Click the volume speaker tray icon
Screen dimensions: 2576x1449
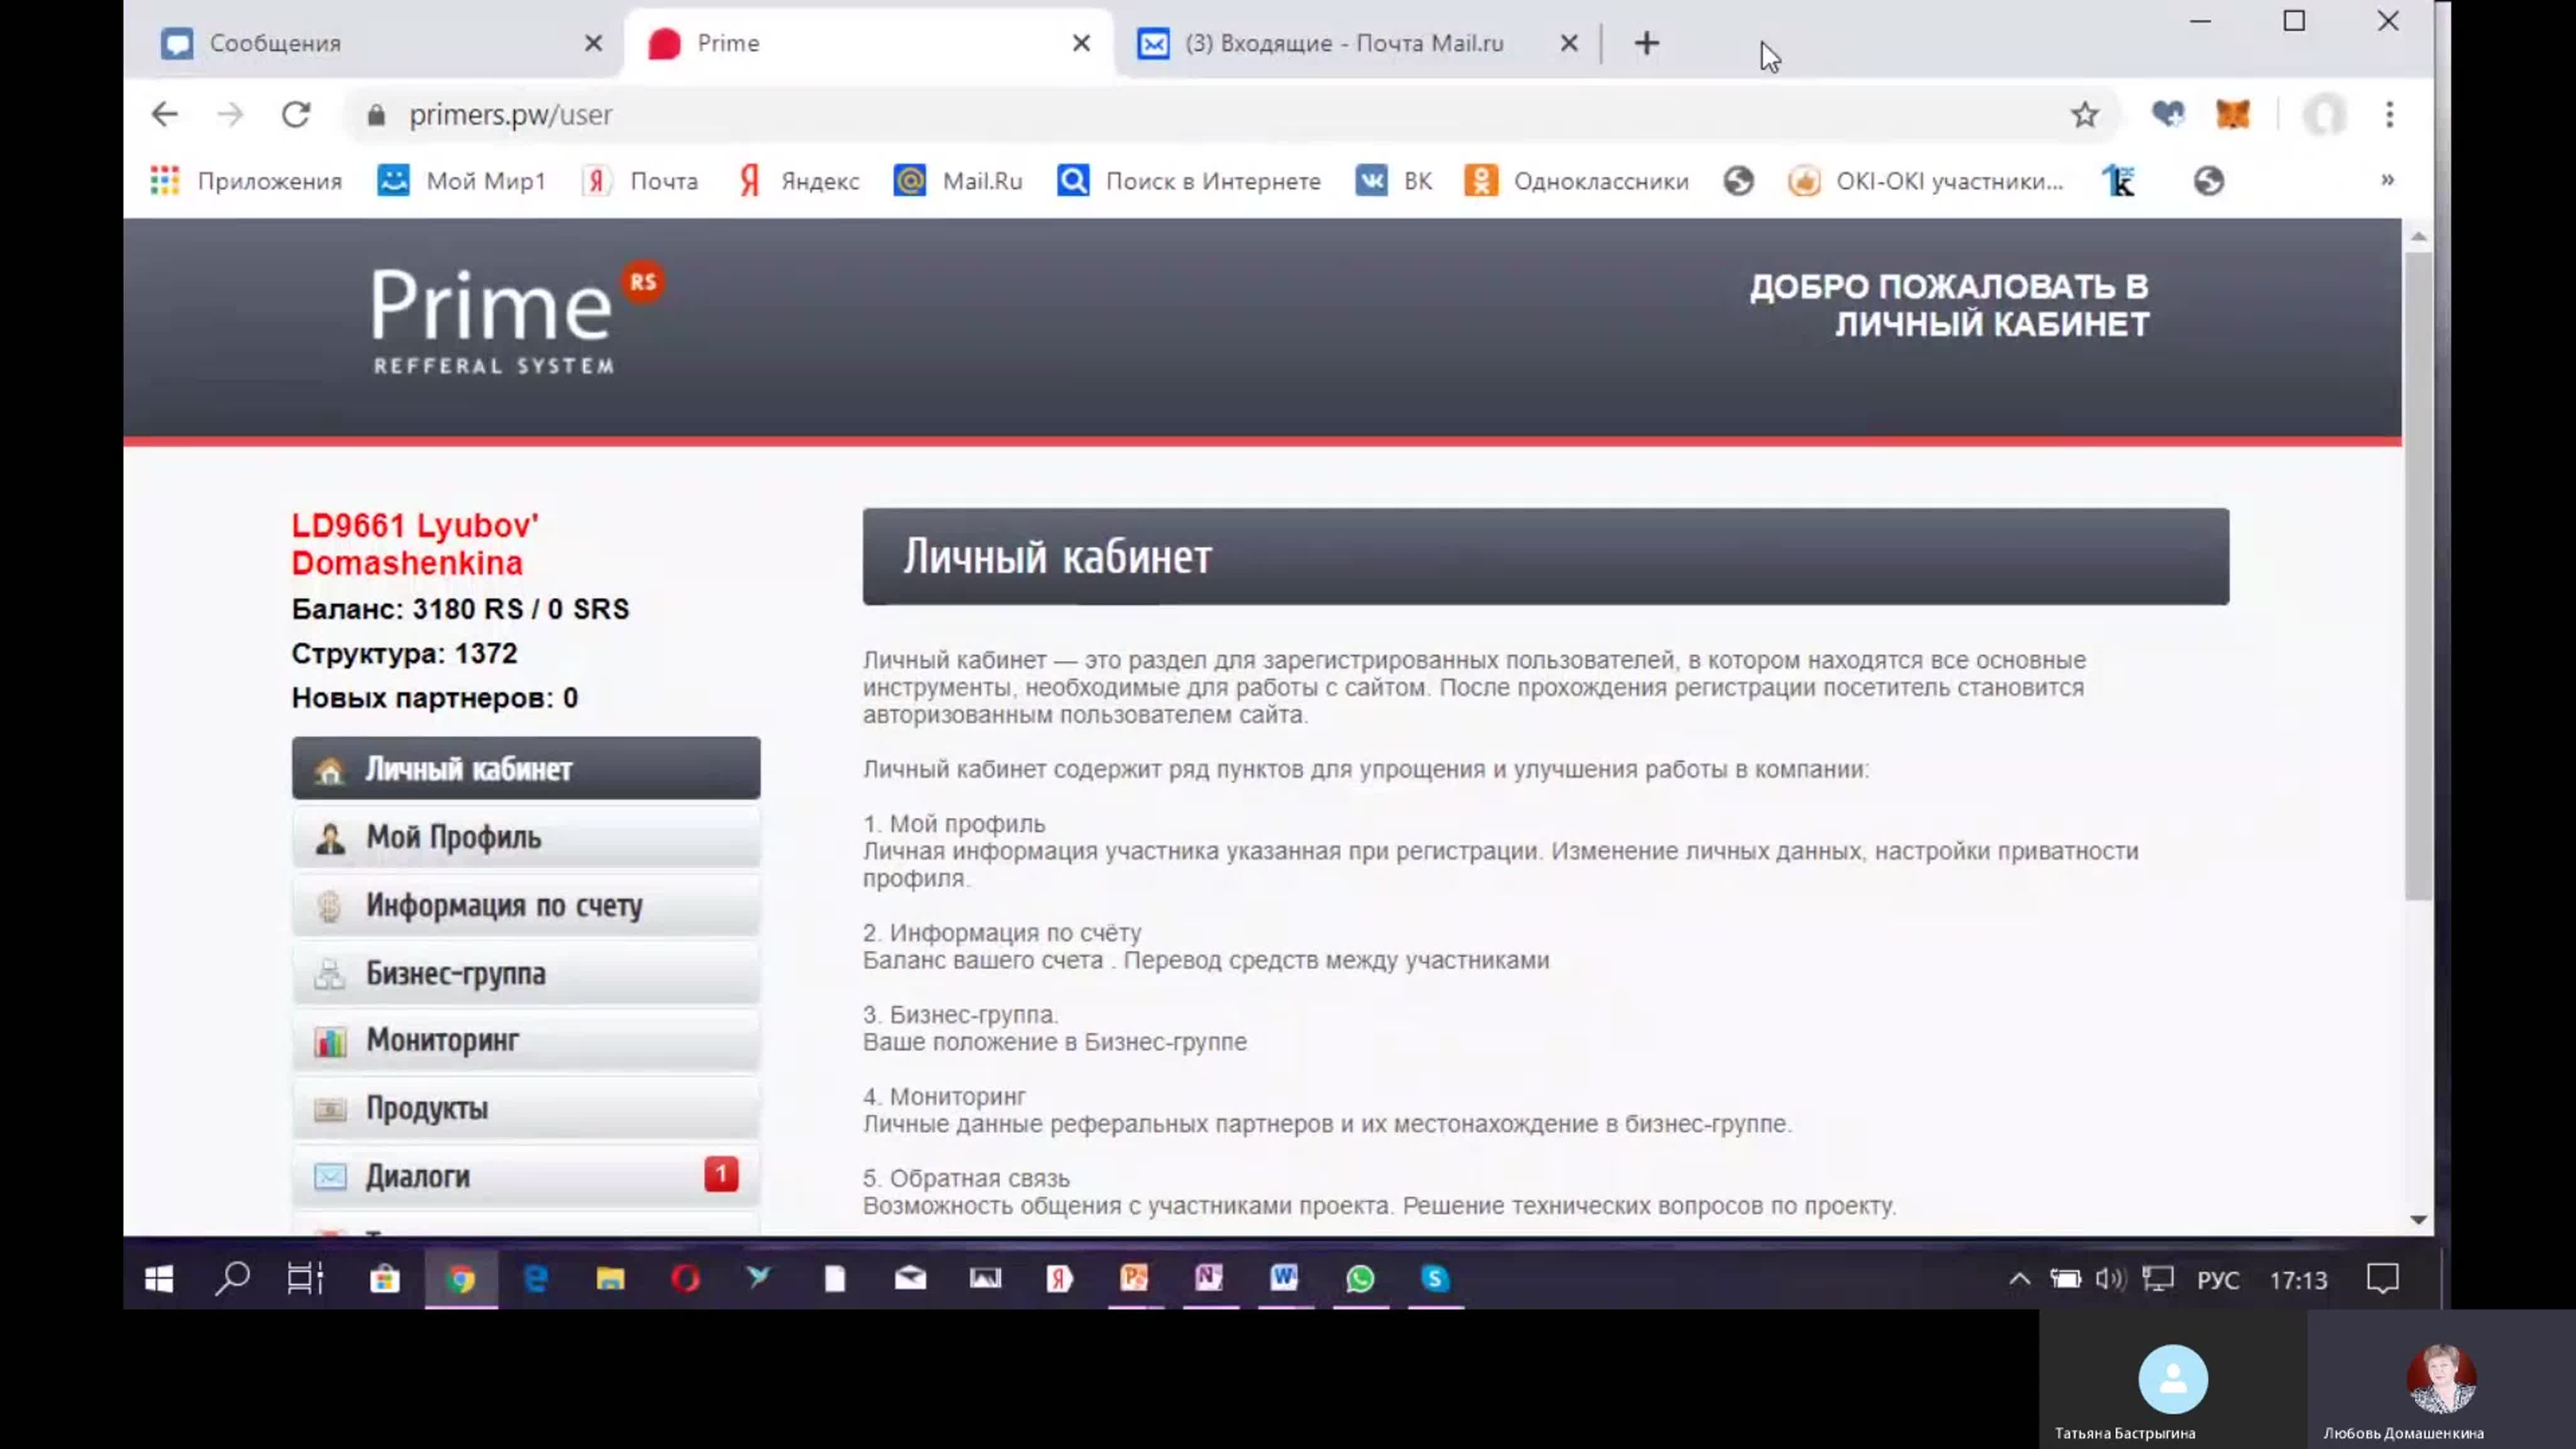click(x=2110, y=1279)
